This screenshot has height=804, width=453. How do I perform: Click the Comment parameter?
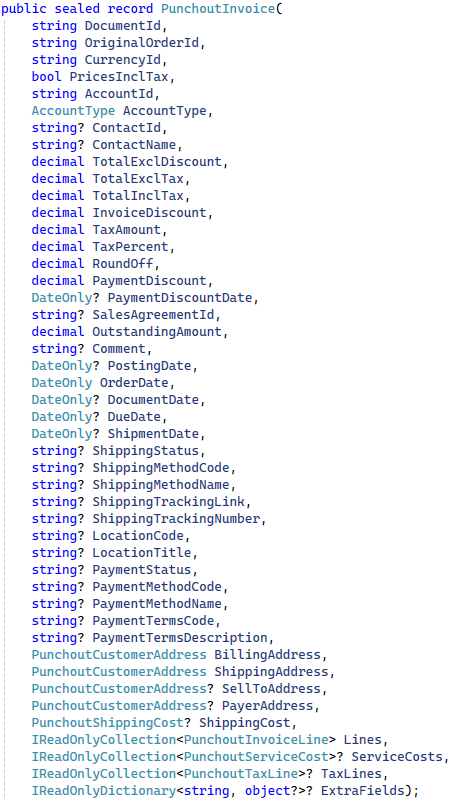[x=119, y=349]
